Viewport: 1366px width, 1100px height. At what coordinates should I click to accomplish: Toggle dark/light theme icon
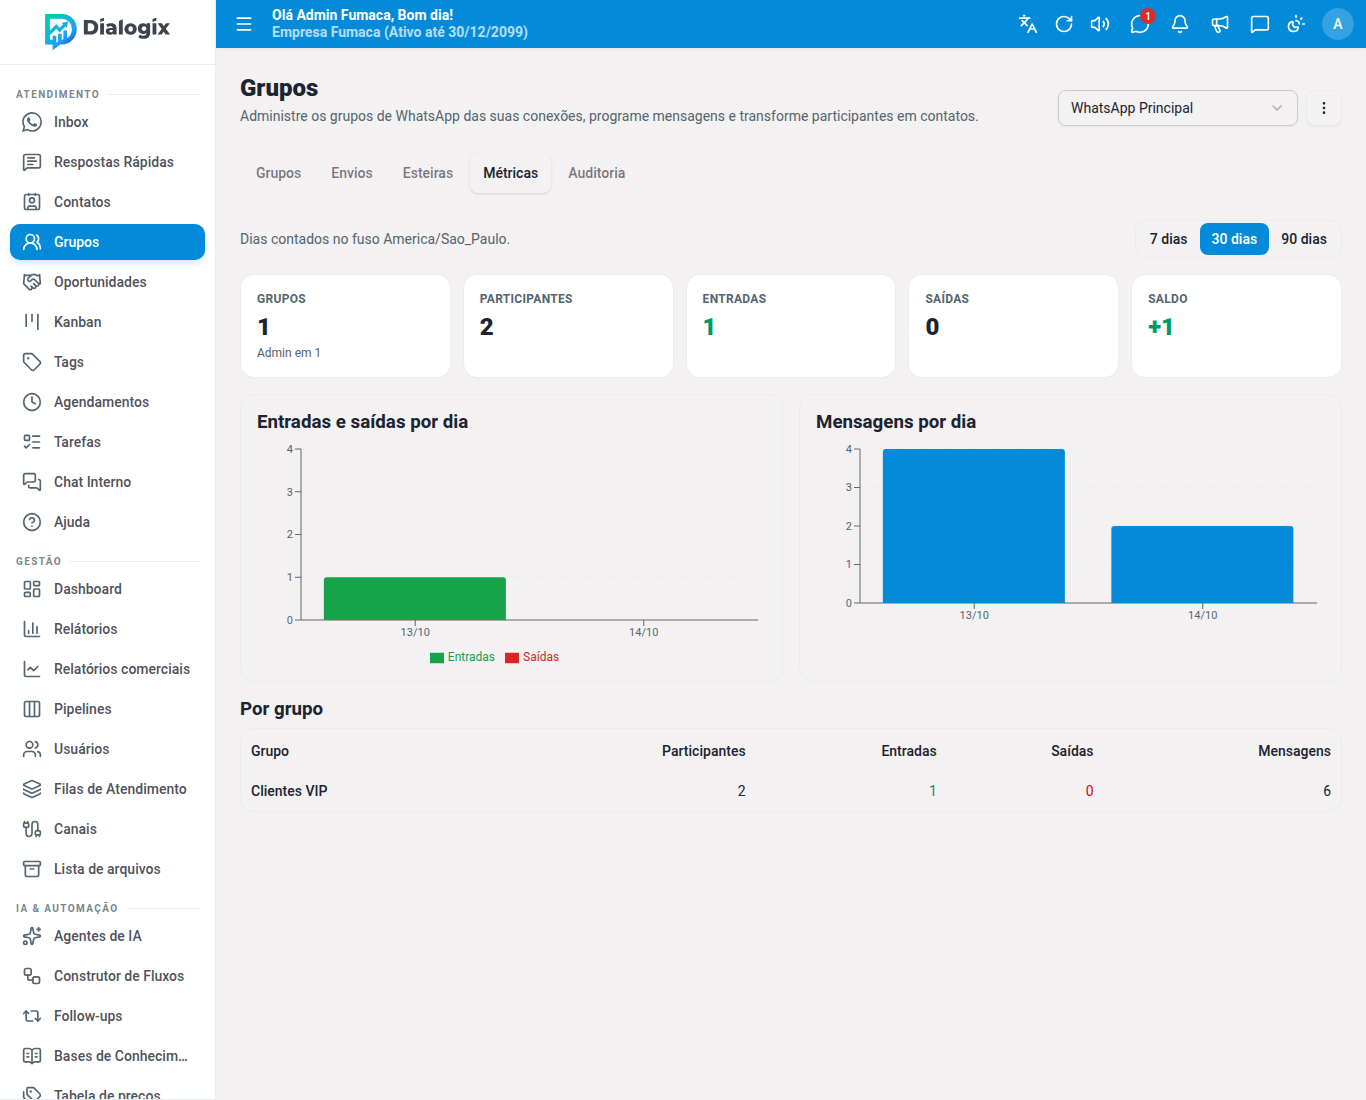(1296, 24)
